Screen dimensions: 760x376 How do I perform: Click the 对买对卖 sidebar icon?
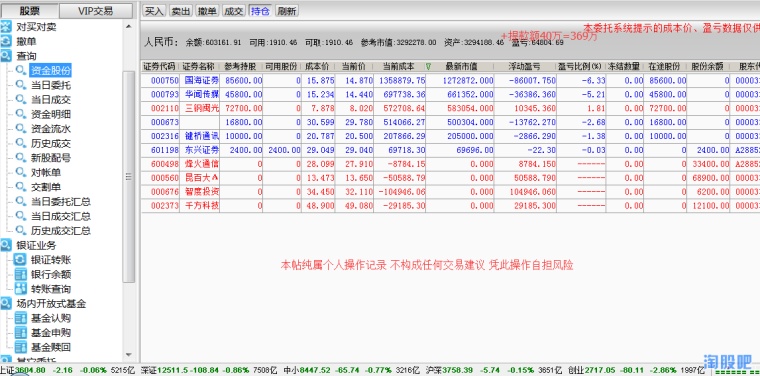click(6, 27)
